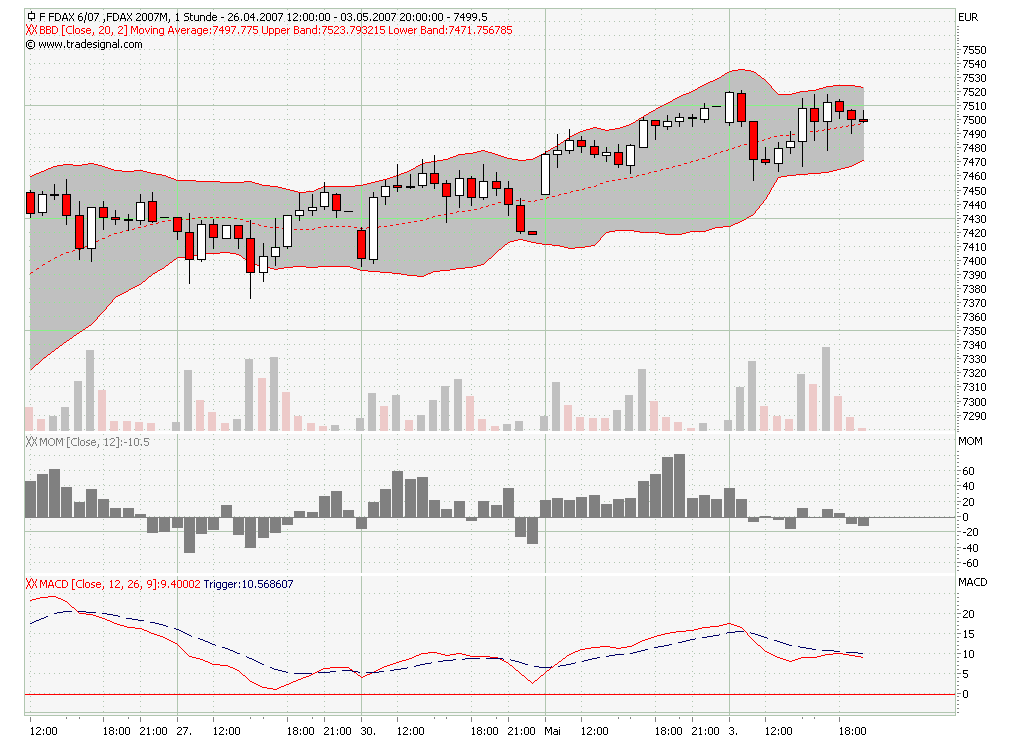
Task: Click the 60 value on the MOM axis
Action: 968,471
